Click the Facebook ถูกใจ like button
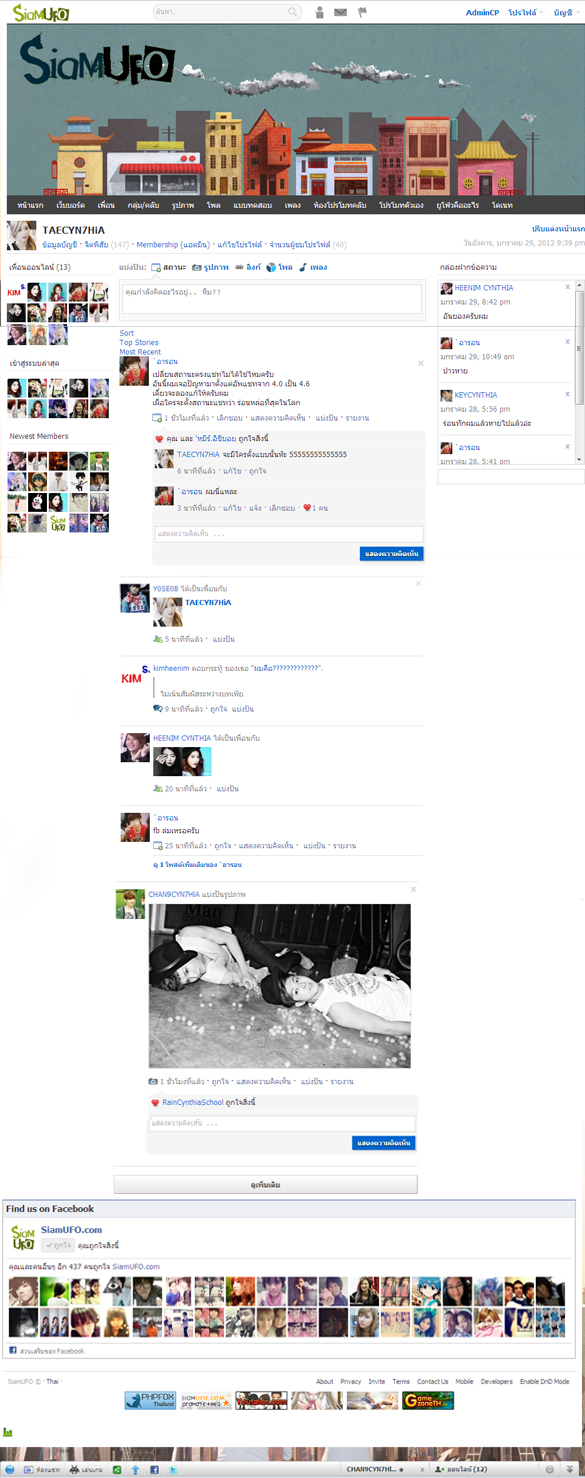The width and height of the screenshot is (585, 1478). click(57, 1245)
